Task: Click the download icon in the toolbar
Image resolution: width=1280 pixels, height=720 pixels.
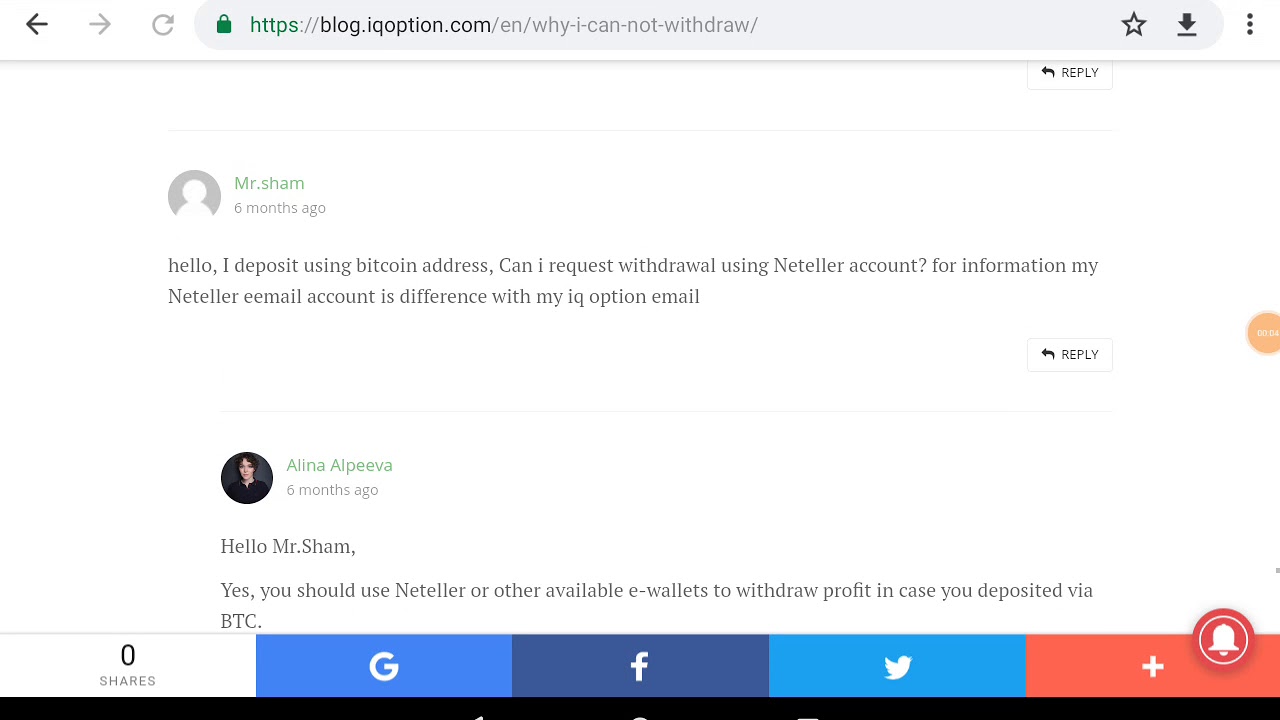Action: (x=1187, y=25)
